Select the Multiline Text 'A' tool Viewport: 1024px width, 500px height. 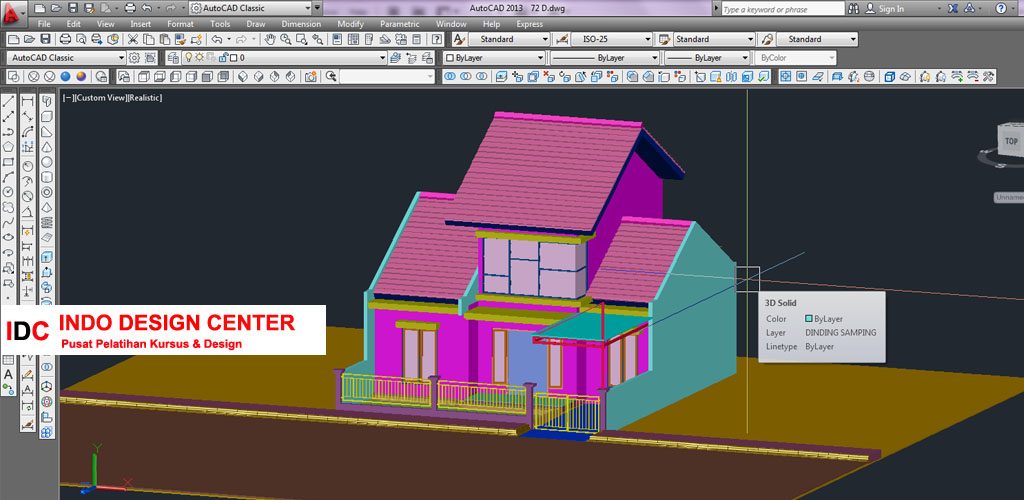[8, 375]
